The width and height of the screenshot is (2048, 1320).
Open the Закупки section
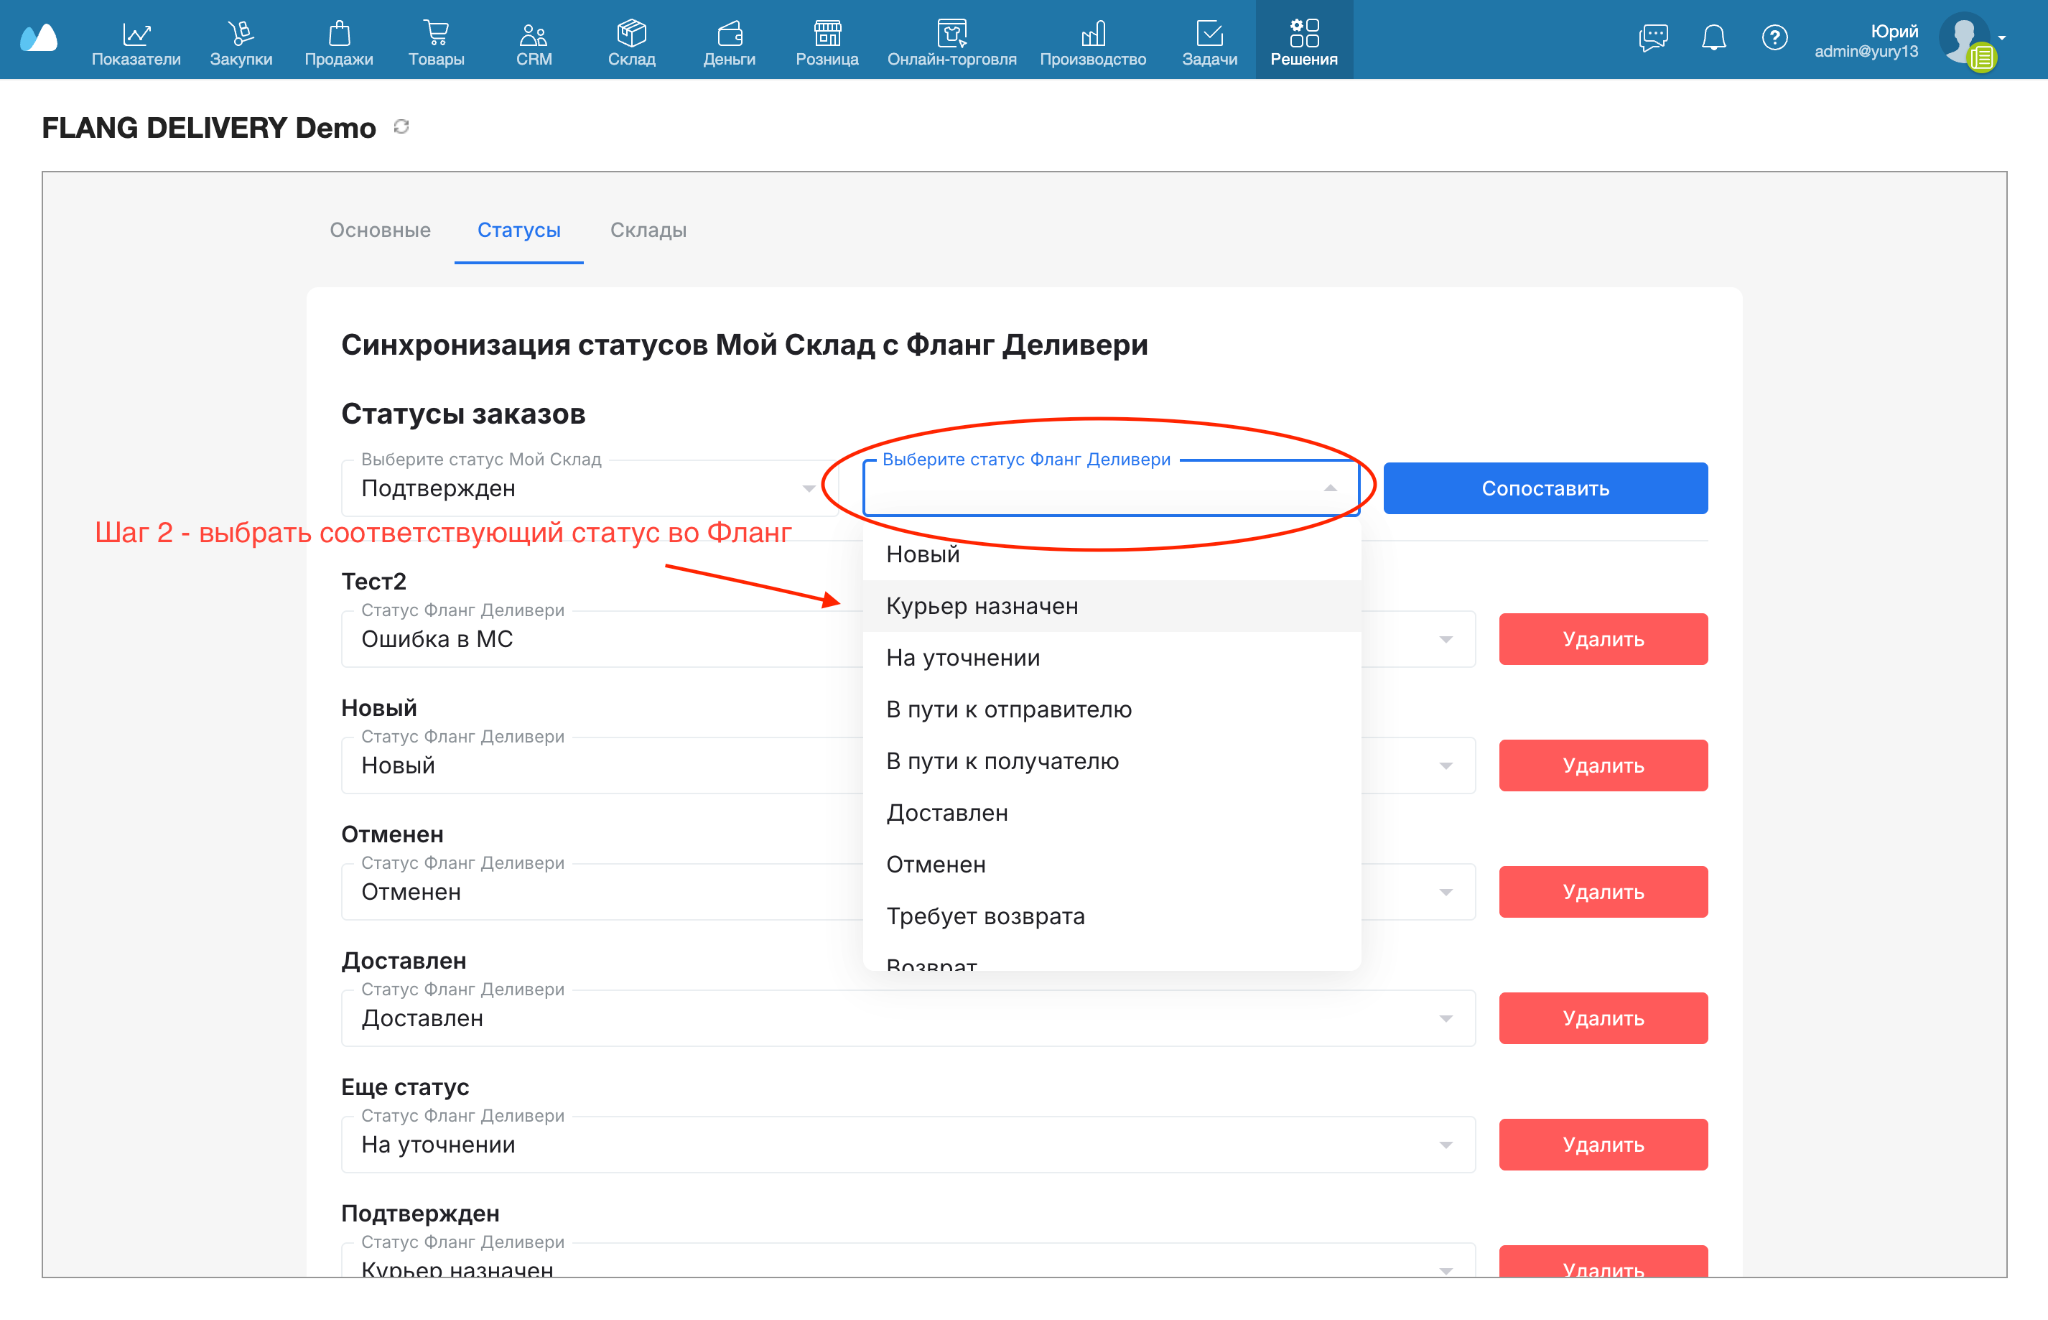point(241,44)
